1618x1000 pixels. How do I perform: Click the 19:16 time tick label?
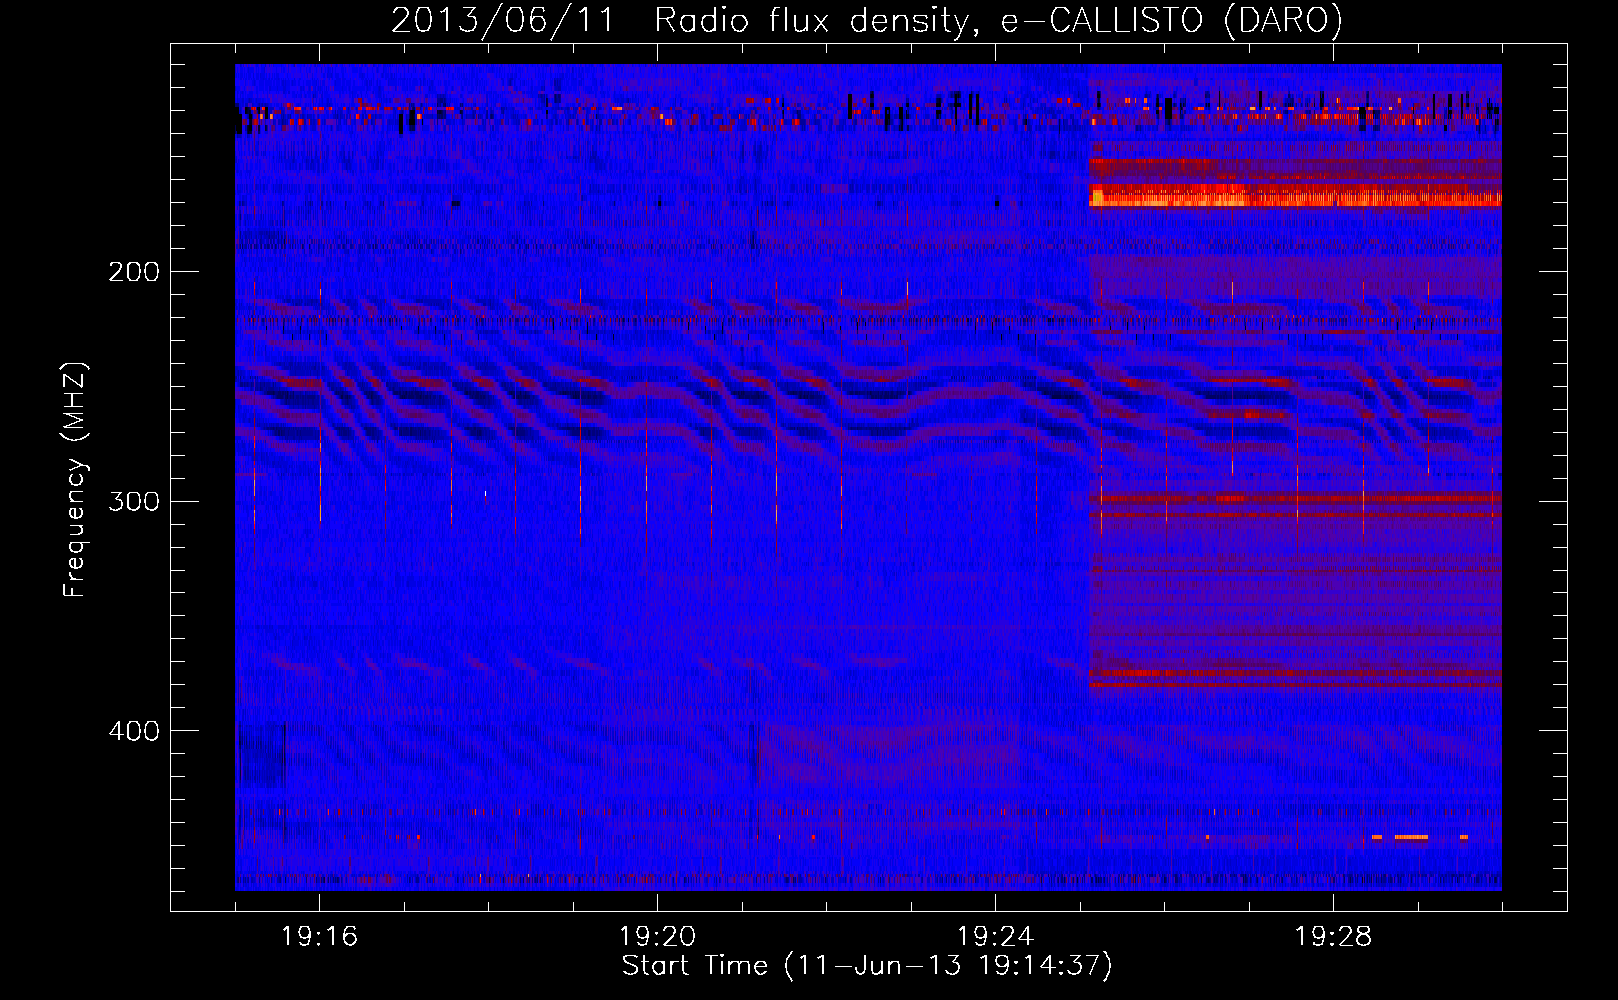(320, 937)
